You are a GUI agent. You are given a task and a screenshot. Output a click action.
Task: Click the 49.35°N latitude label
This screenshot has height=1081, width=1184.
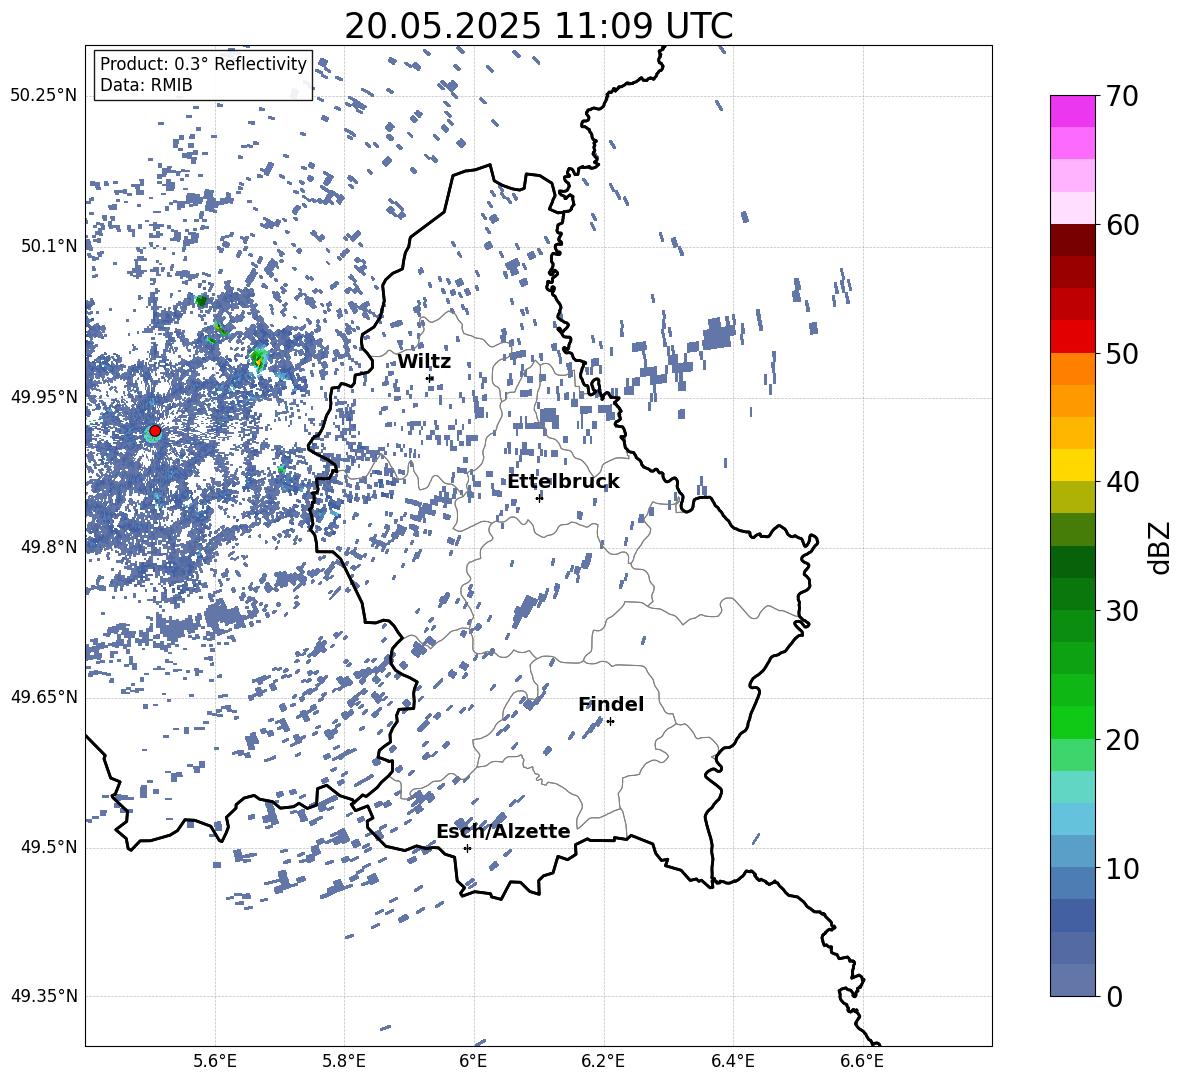[44, 996]
